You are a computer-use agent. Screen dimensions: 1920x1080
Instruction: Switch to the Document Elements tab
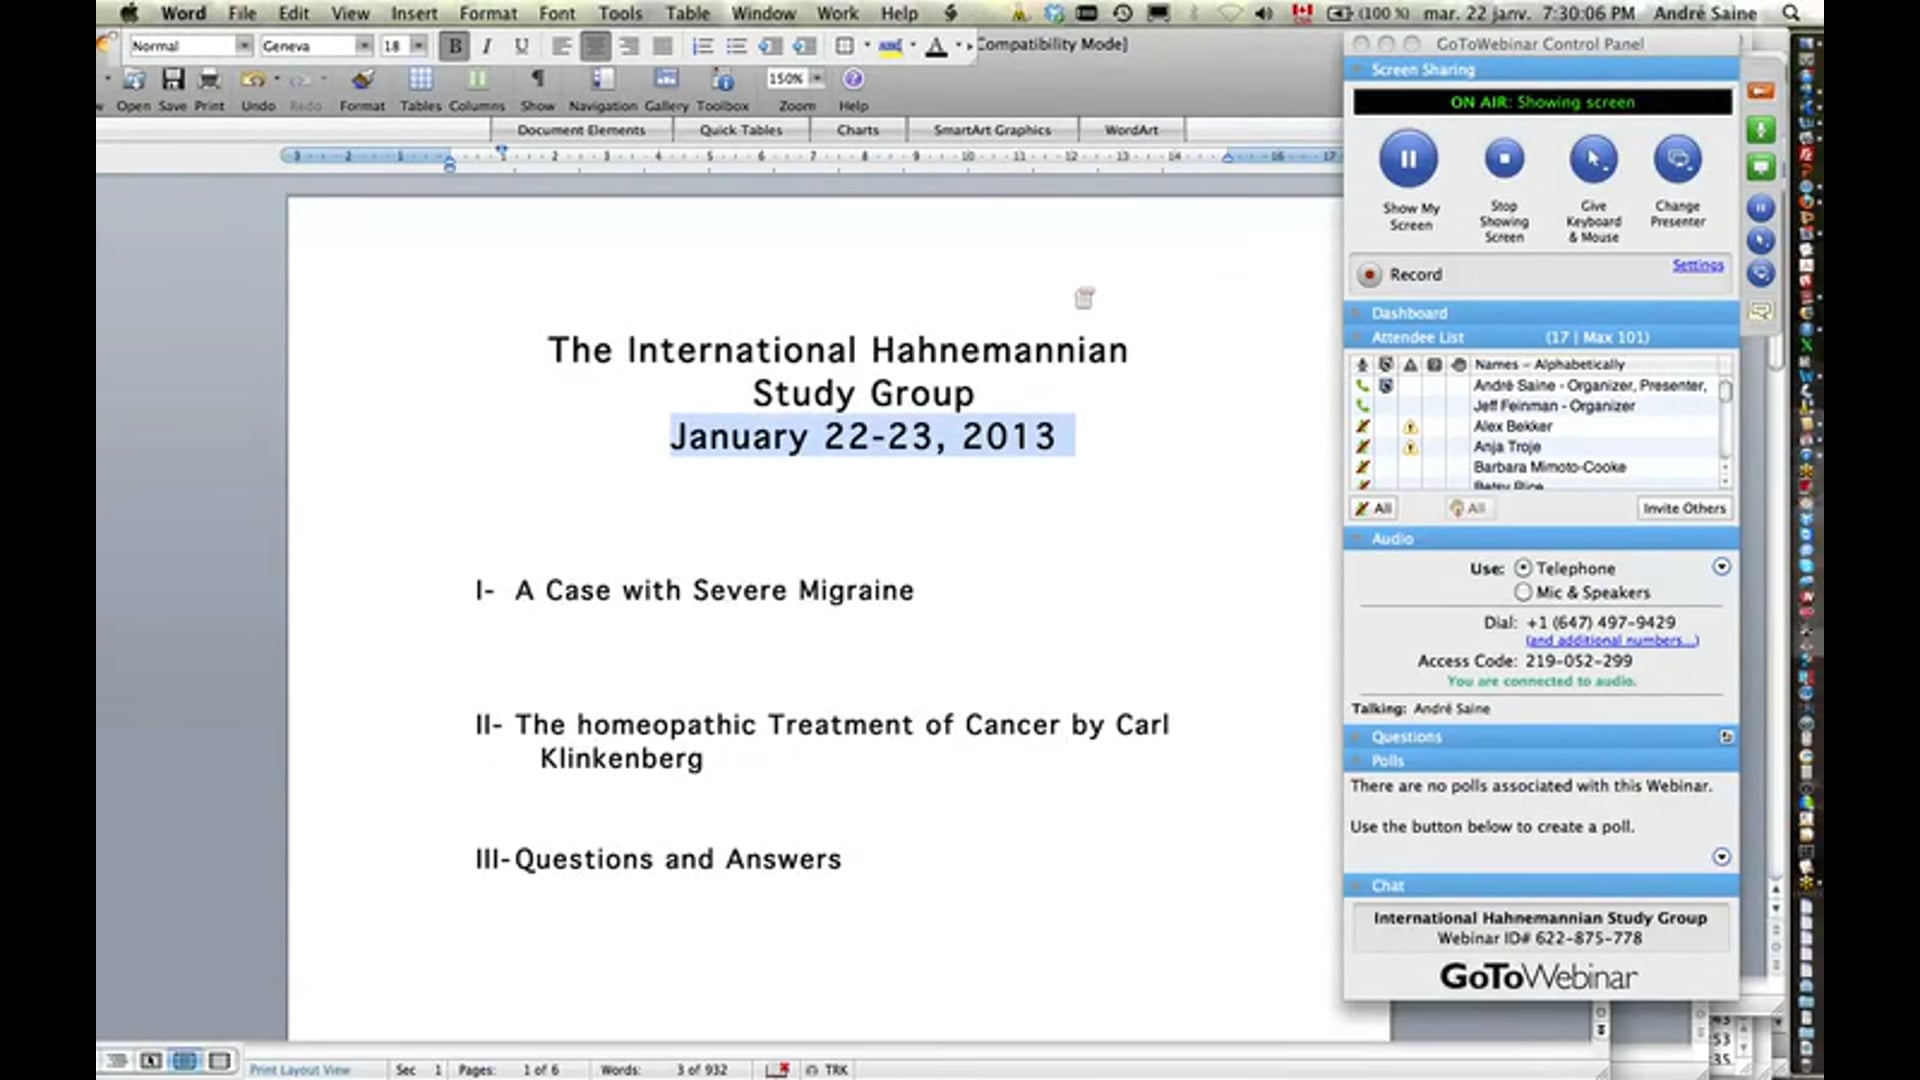point(581,129)
